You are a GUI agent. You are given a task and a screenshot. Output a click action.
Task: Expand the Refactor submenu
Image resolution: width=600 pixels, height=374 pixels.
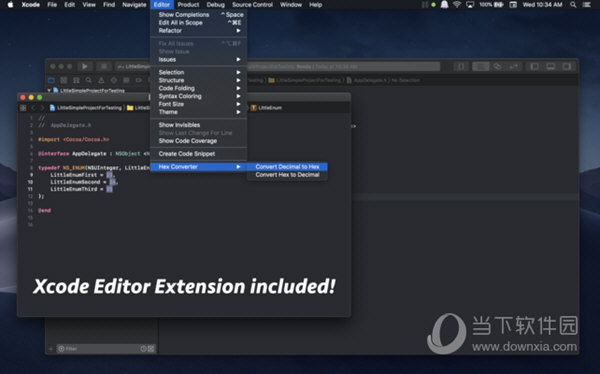(198, 31)
